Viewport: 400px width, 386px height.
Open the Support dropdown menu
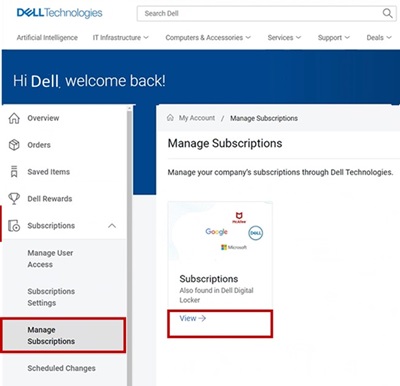point(334,38)
